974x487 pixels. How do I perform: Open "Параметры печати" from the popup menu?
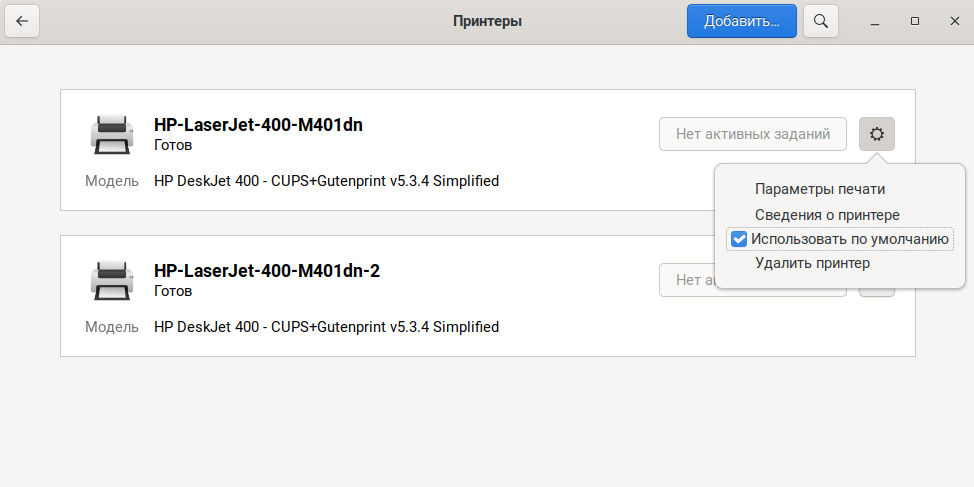[x=820, y=189]
